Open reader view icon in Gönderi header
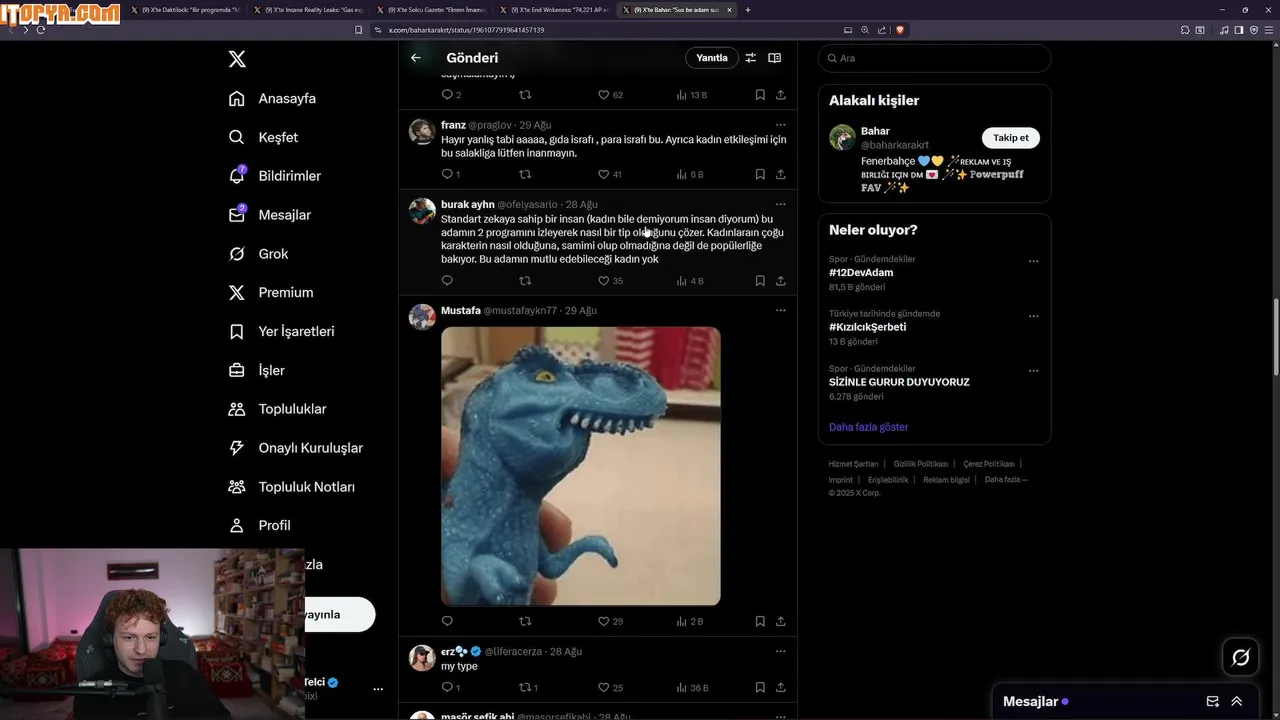Screen dimensions: 1280x720 click(774, 58)
